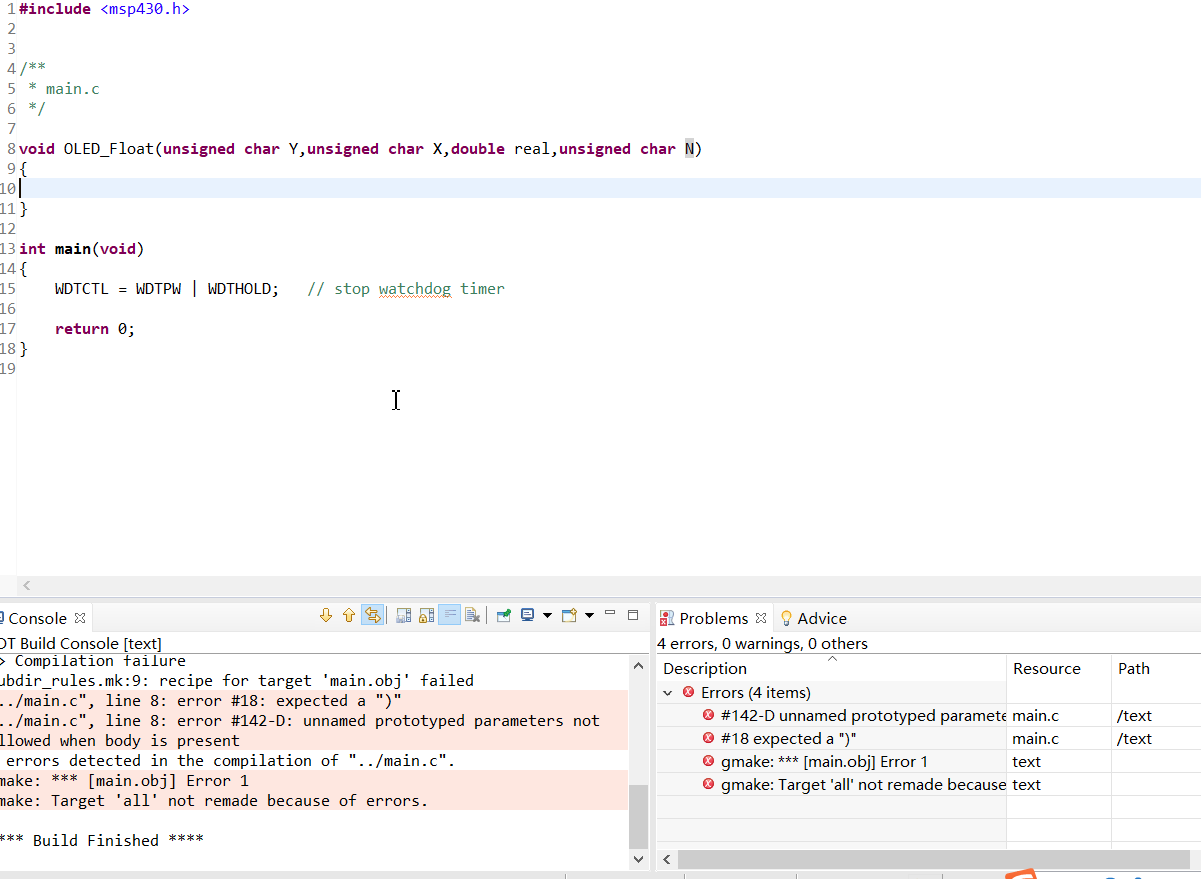Screen dimensions: 1201x879
Task: Click WDTCTL on line 15
Action: pos(82,289)
